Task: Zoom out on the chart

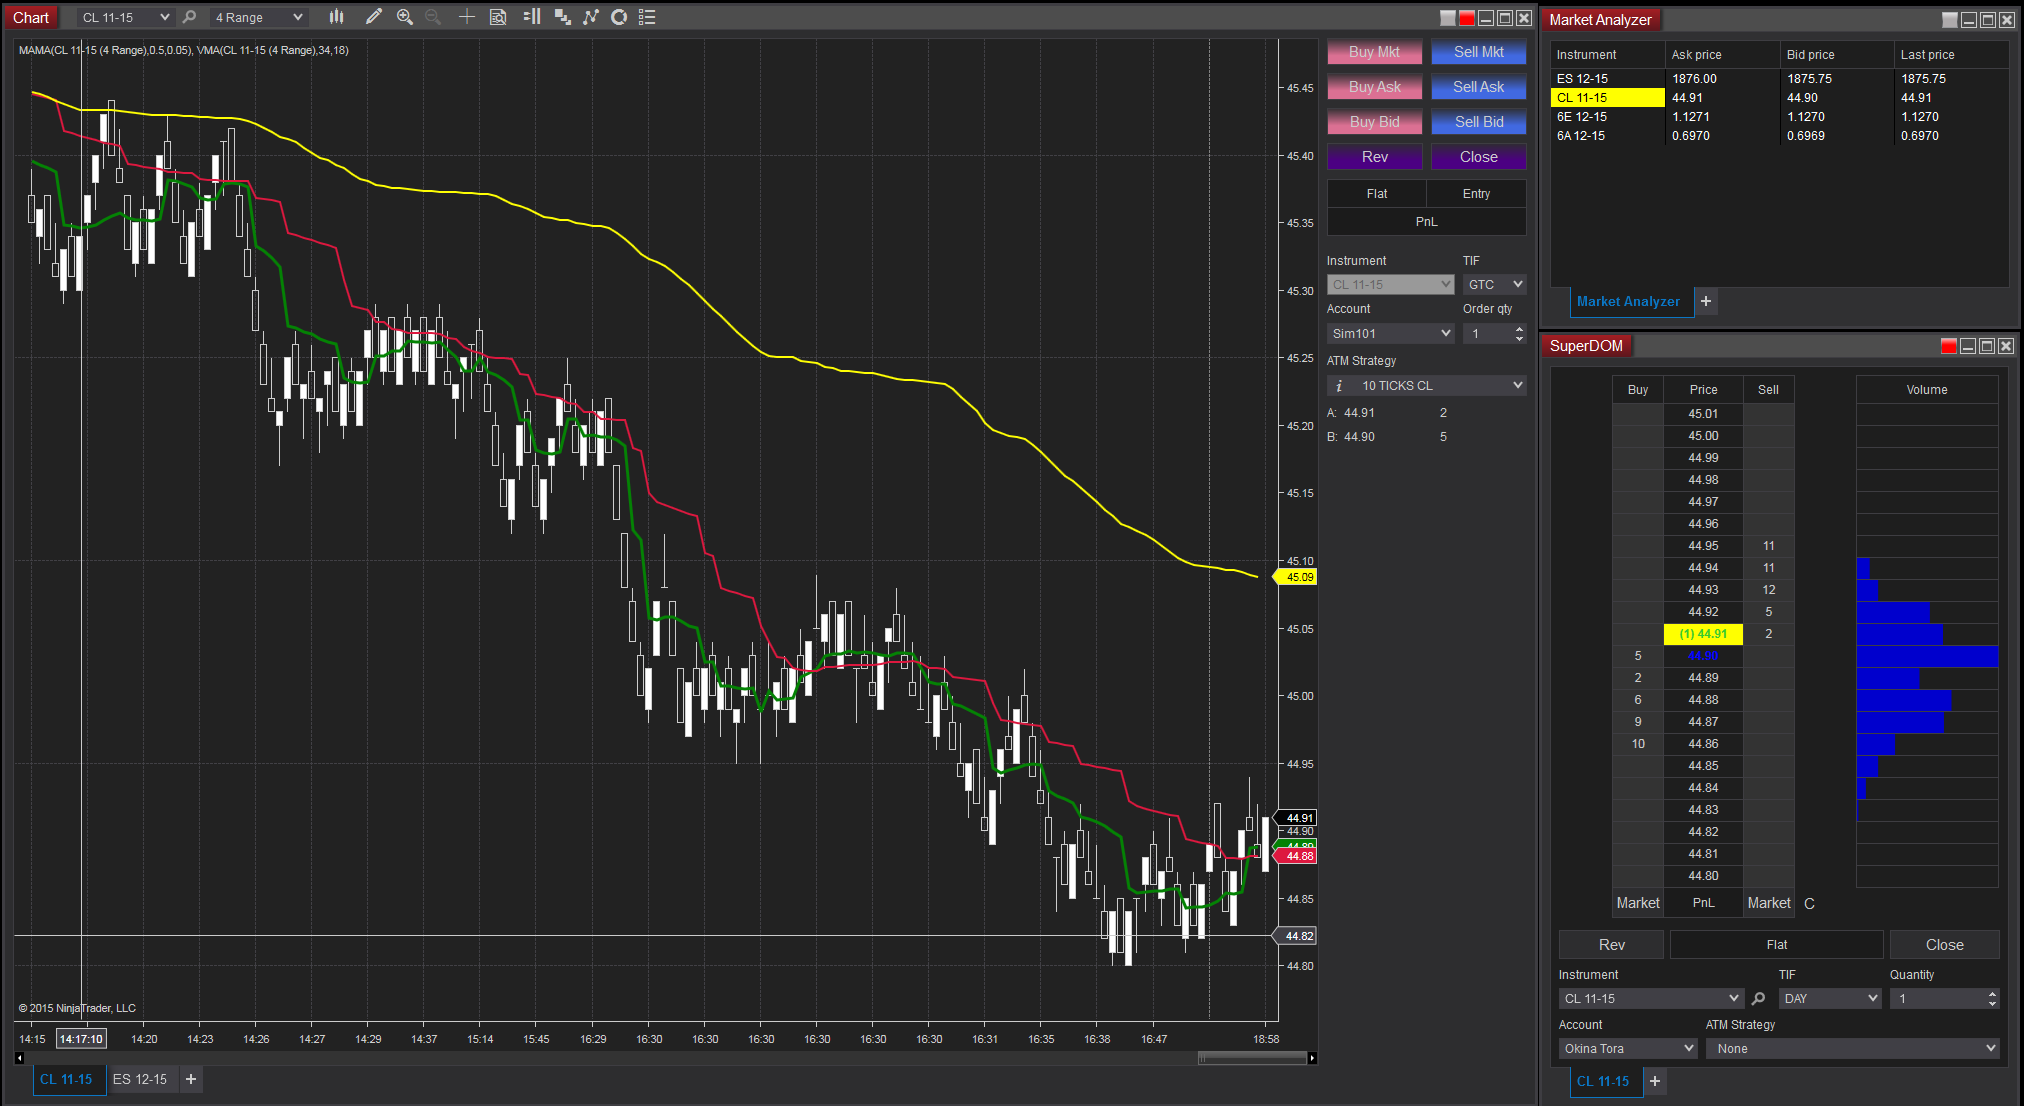Action: 433,17
